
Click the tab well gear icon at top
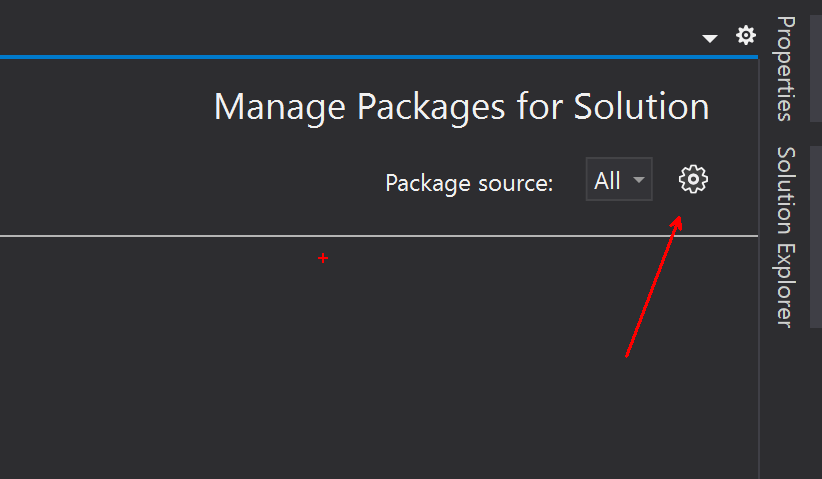(745, 36)
